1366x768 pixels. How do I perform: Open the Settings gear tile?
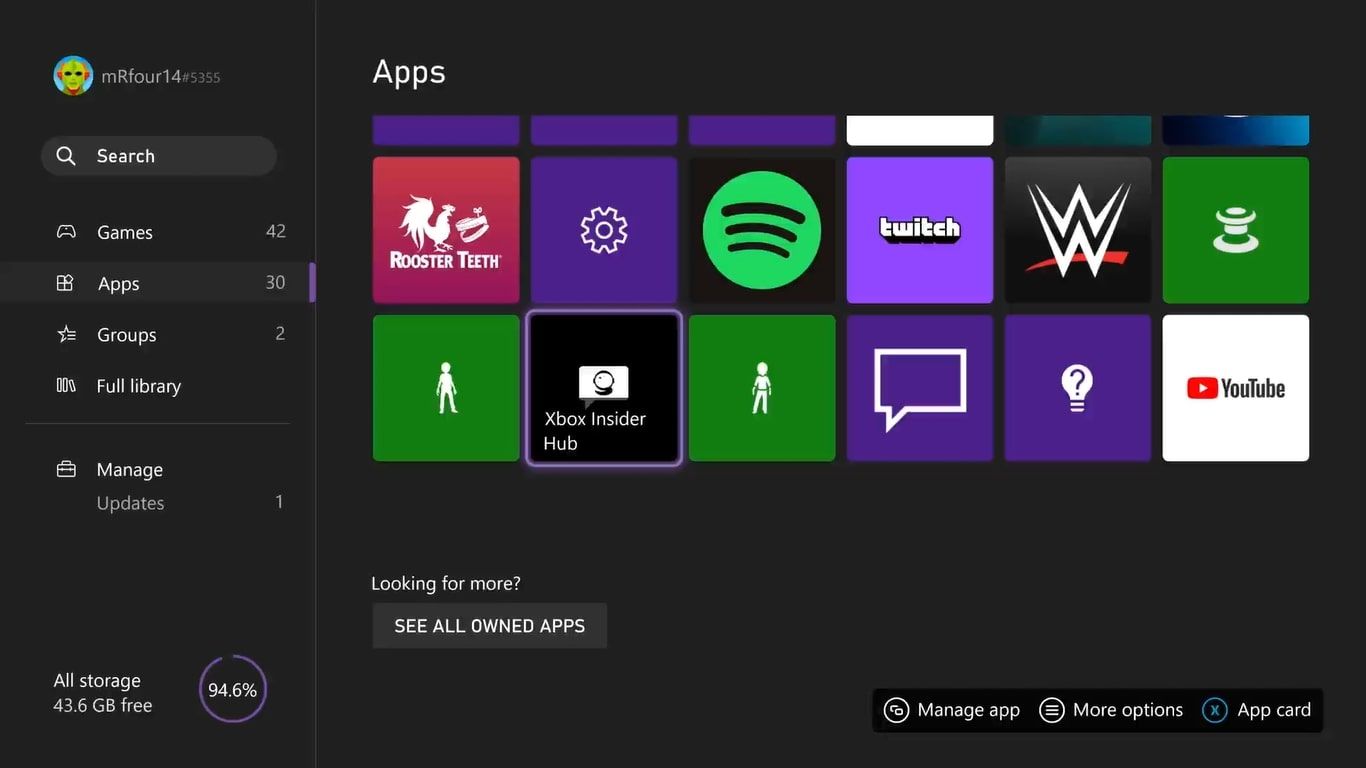point(604,230)
